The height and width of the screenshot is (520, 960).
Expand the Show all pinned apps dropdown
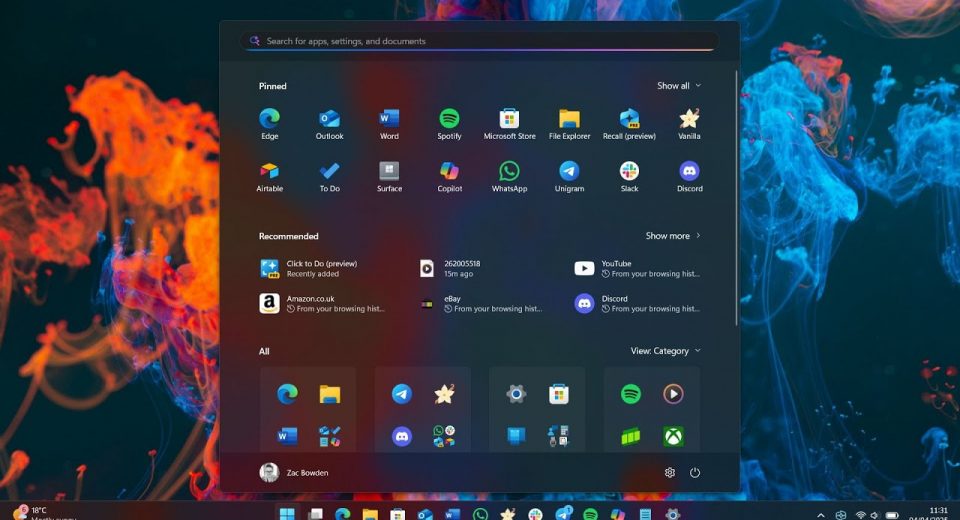[x=679, y=86]
